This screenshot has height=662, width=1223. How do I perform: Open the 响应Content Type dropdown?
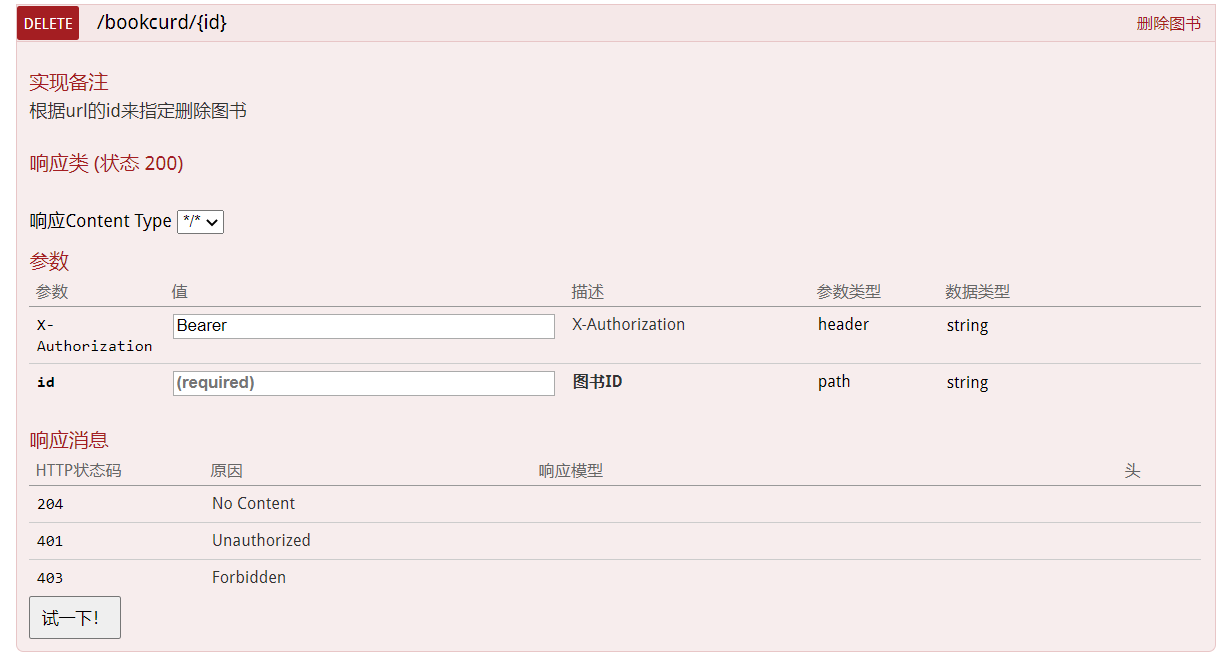point(200,221)
